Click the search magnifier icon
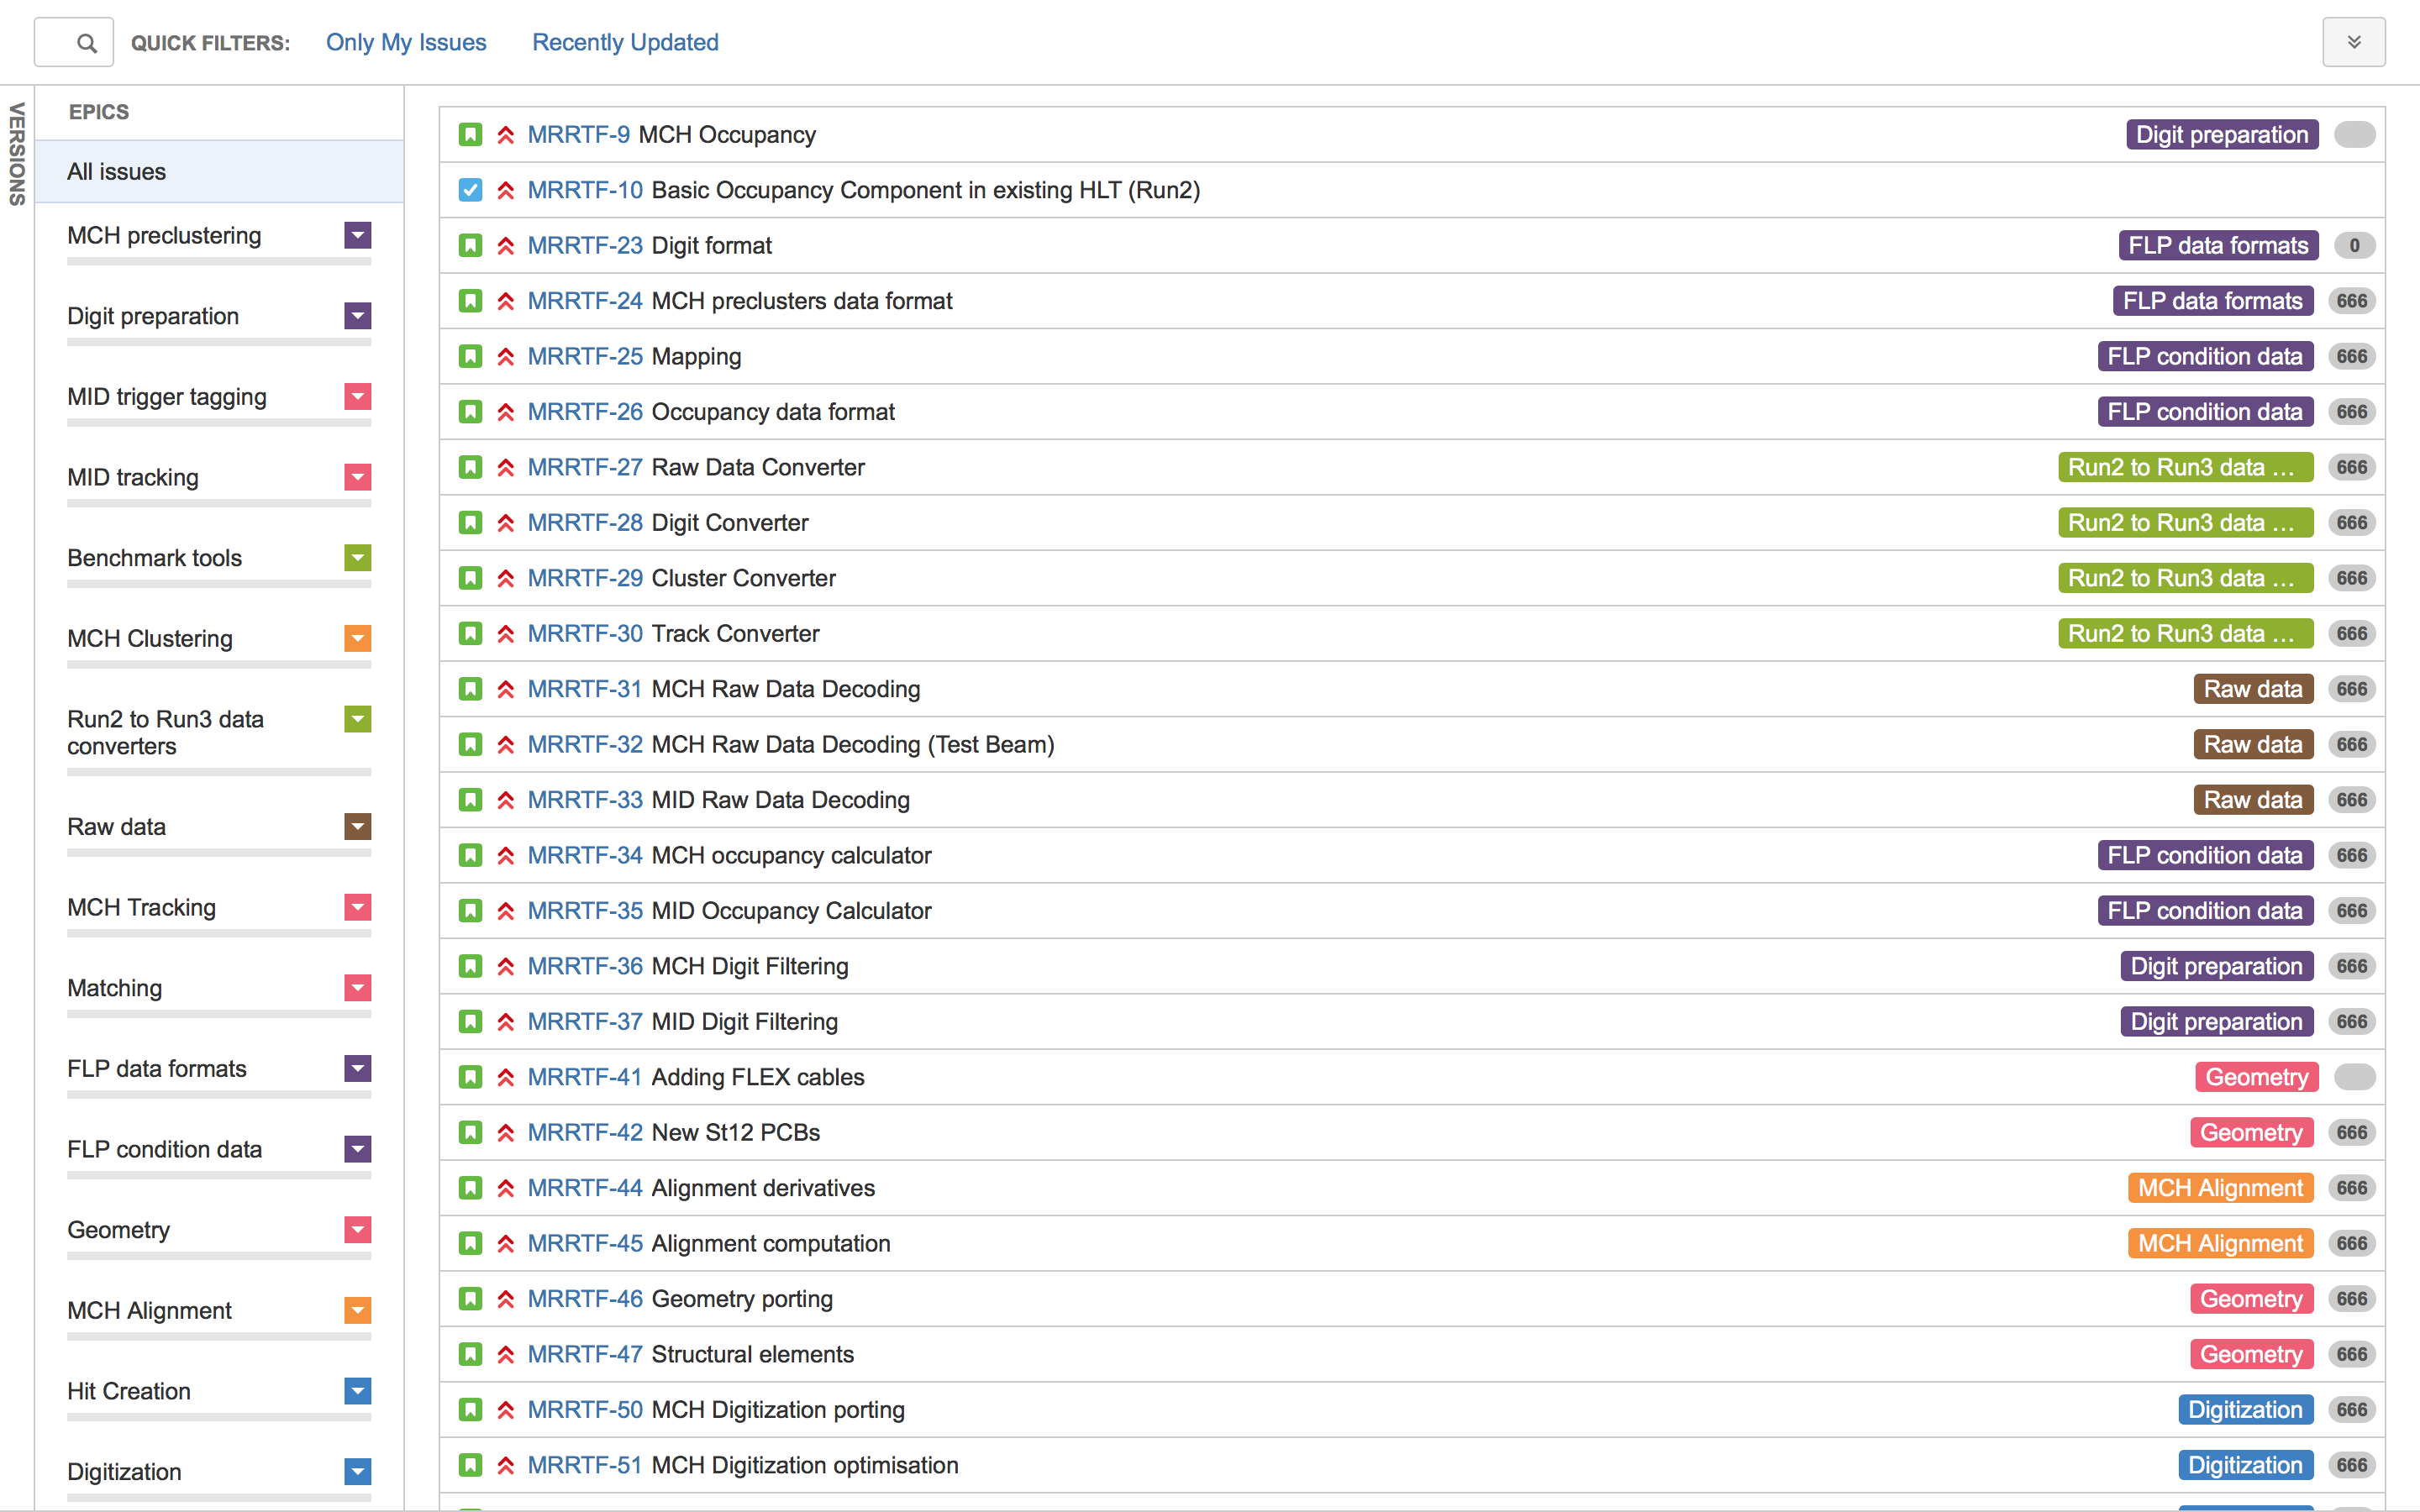 [87, 43]
